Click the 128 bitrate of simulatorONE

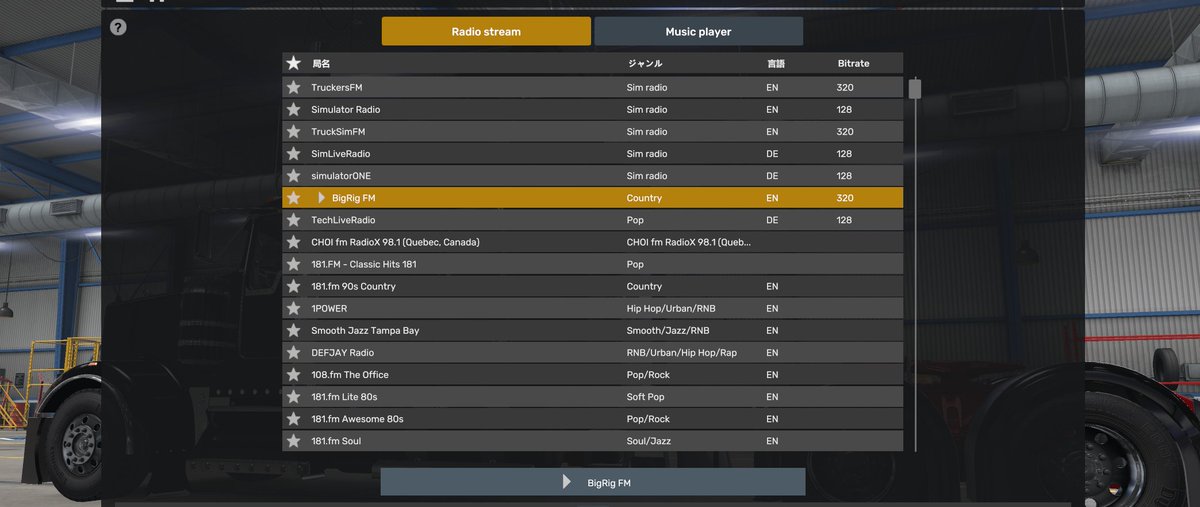coord(844,176)
